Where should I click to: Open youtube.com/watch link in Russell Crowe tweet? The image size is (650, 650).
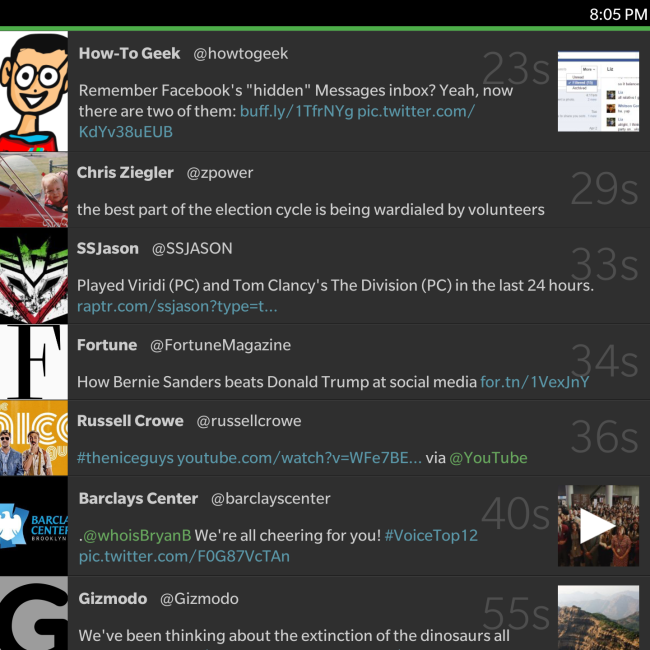point(299,458)
